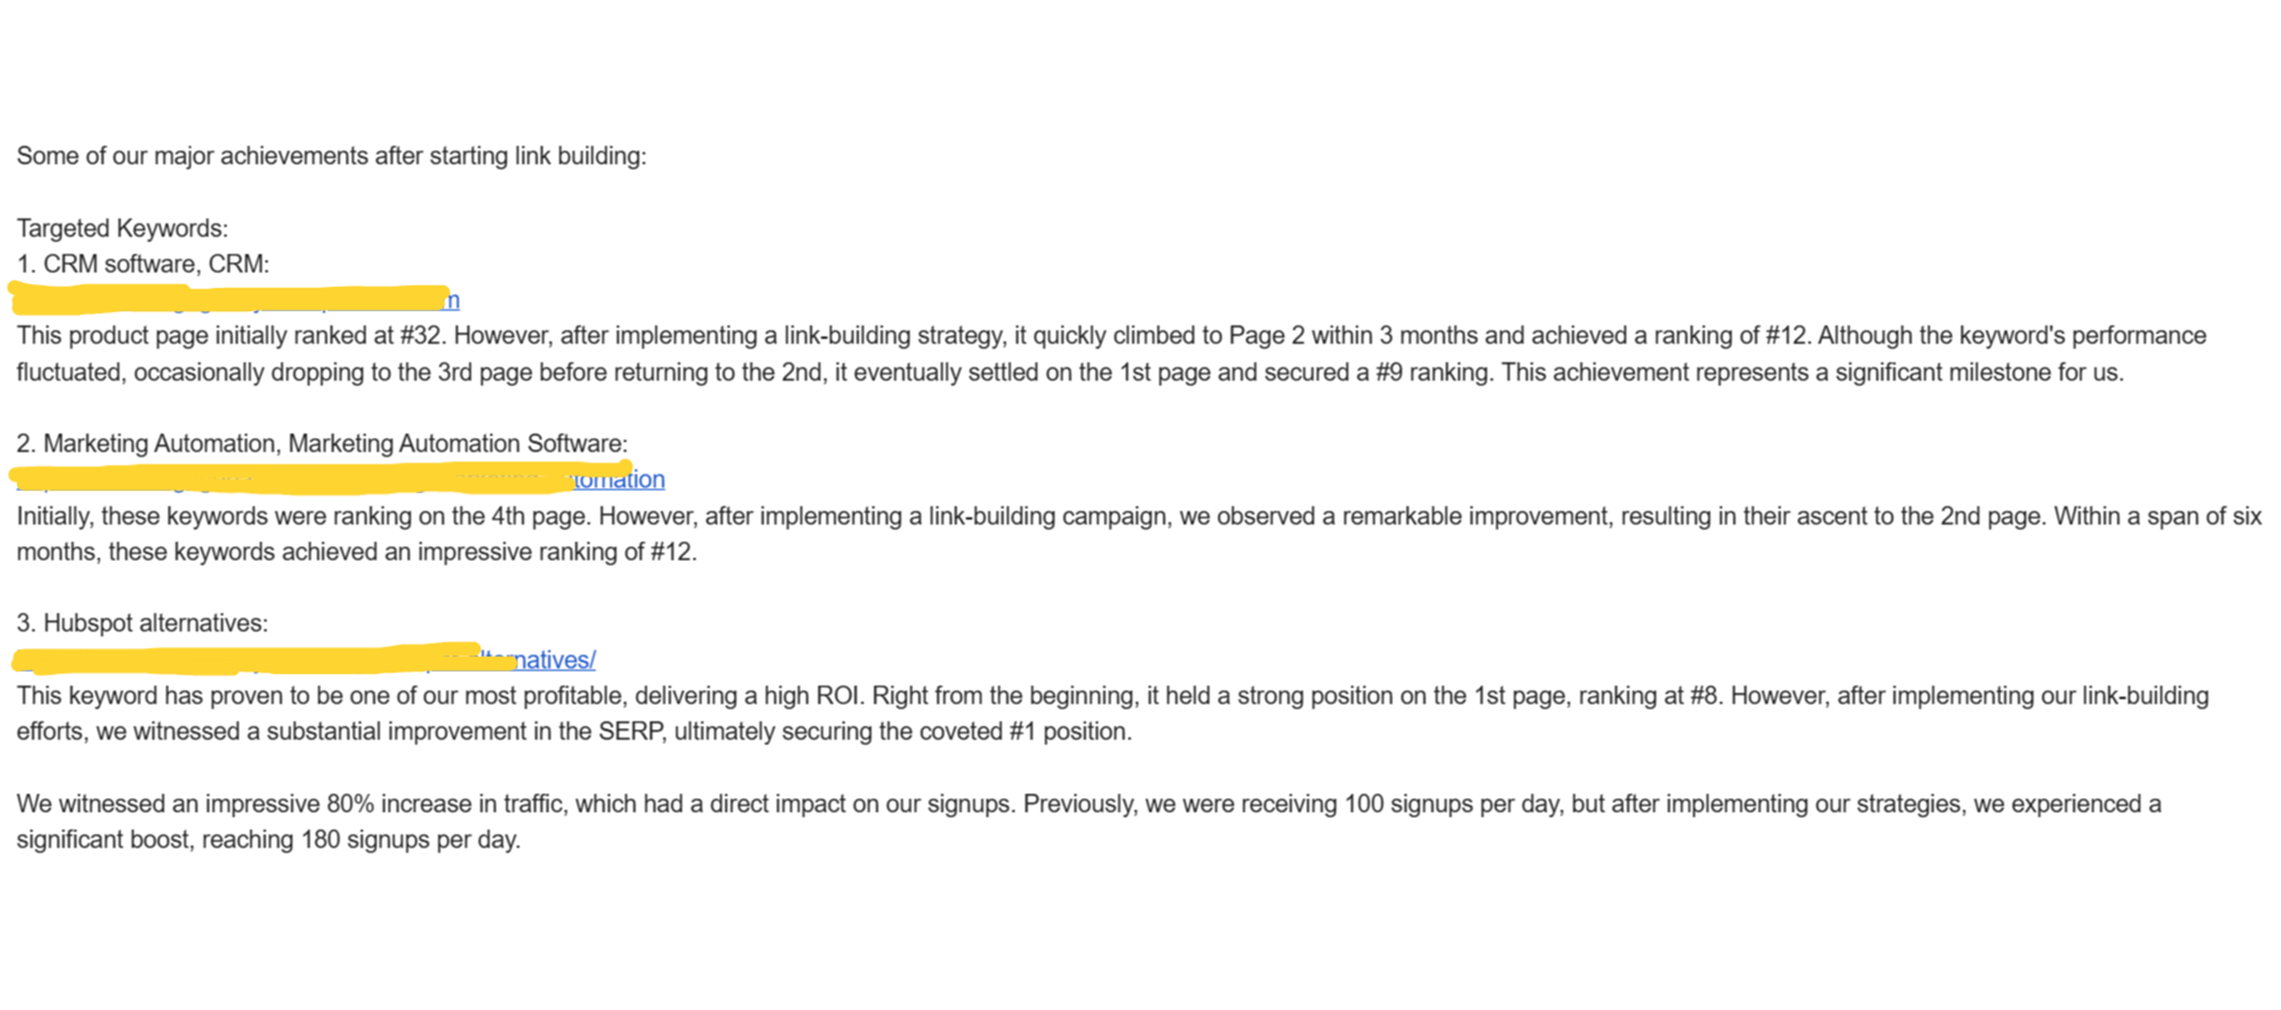Open the link ending in "tomation"
Viewport: 2281px width, 1010px height.
620,480
